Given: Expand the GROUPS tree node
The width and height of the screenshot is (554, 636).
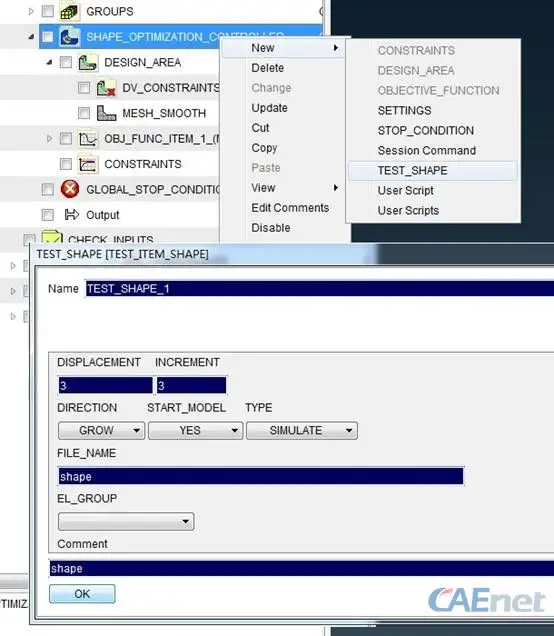Looking at the screenshot, I should coord(31,12).
